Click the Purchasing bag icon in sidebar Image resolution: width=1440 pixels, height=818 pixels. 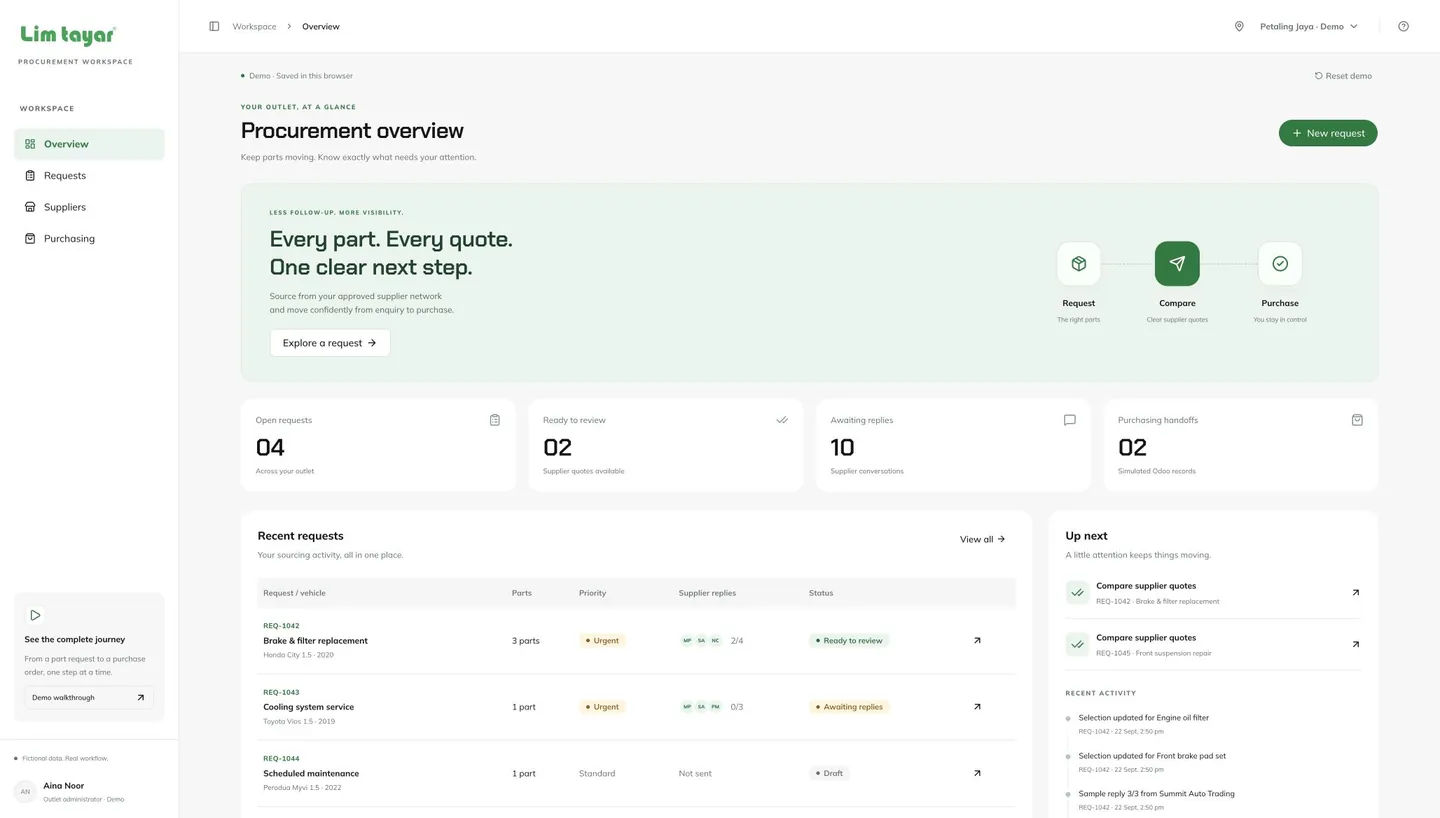point(30,238)
